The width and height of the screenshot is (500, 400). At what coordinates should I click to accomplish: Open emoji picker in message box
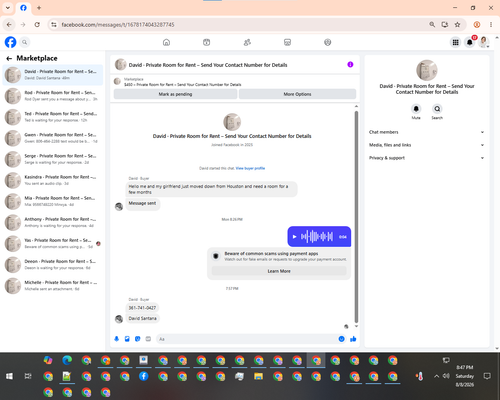tap(341, 339)
